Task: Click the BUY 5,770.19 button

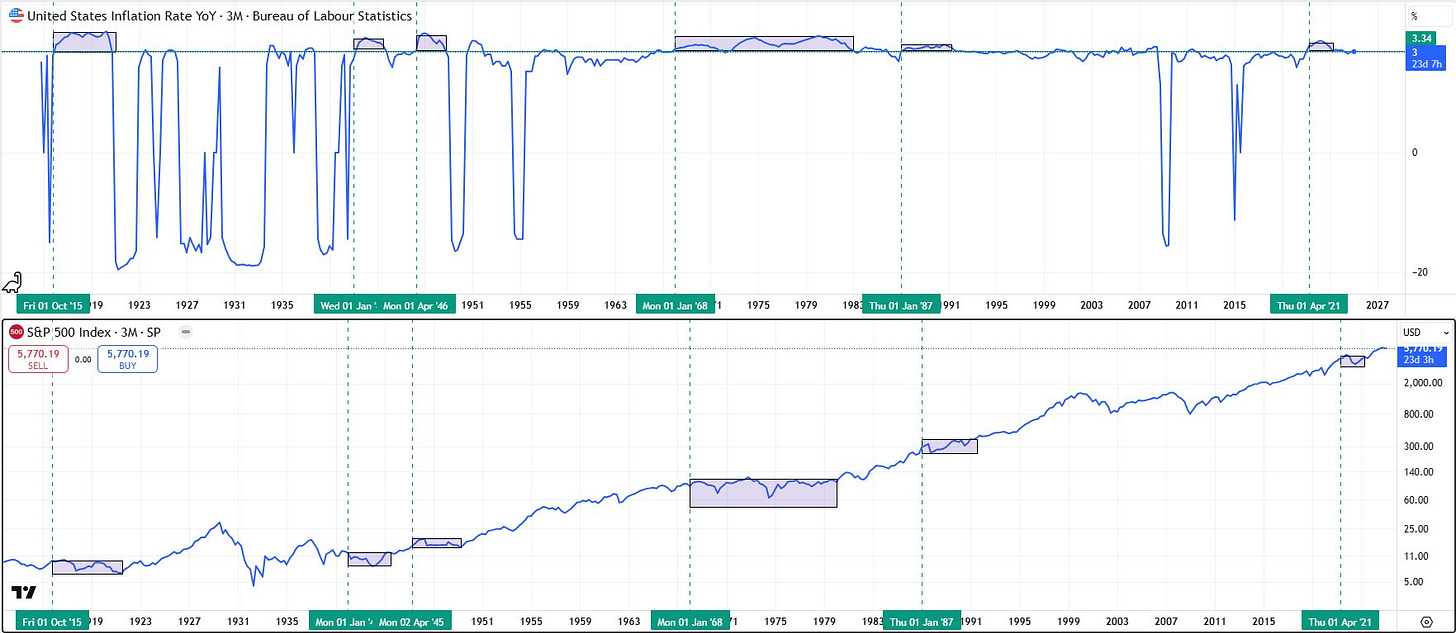Action: pyautogui.click(x=127, y=359)
